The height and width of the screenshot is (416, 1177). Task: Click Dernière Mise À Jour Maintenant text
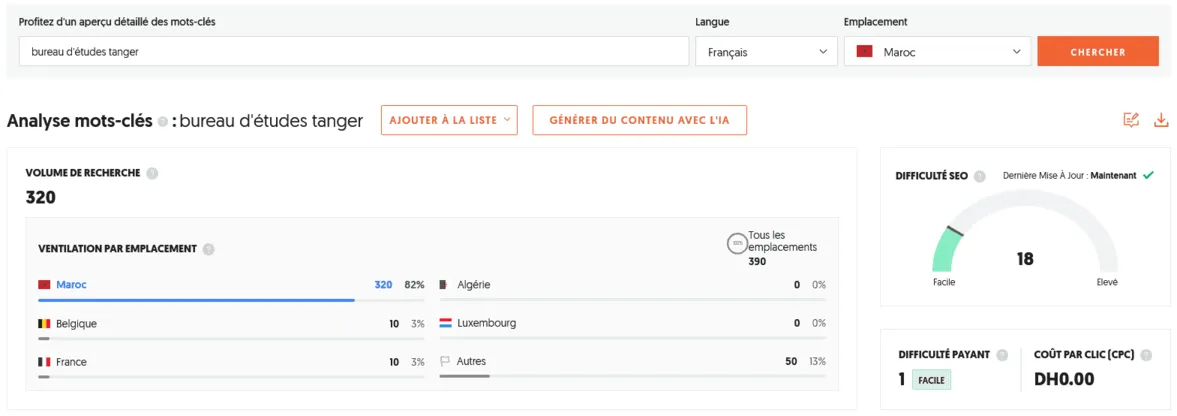click(1070, 176)
